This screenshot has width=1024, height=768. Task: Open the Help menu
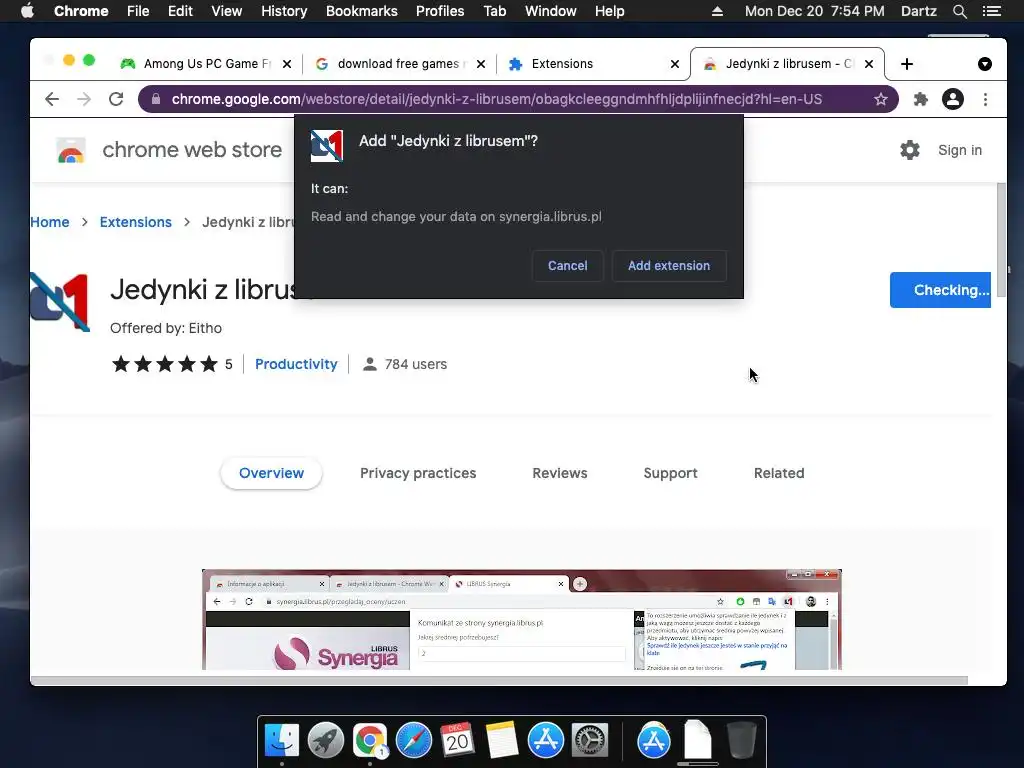point(609,11)
